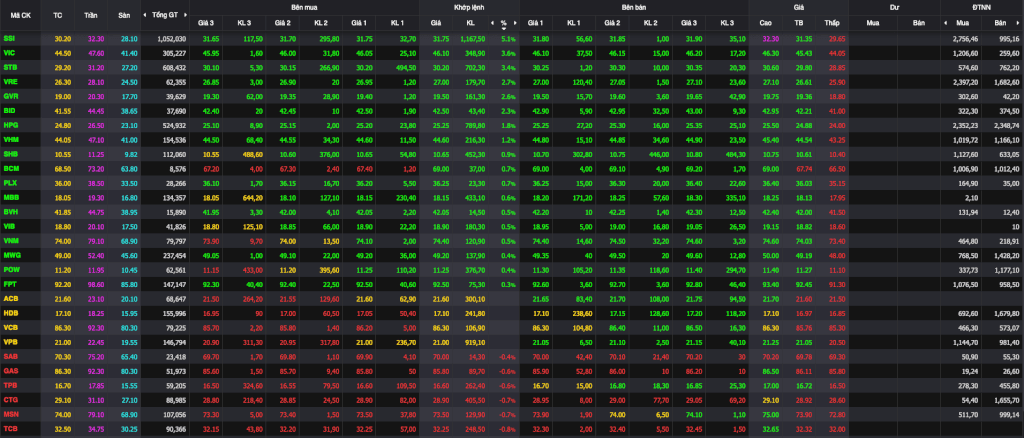Click TCB percent change -0.8%
1024x438 pixels.
(x=508, y=428)
